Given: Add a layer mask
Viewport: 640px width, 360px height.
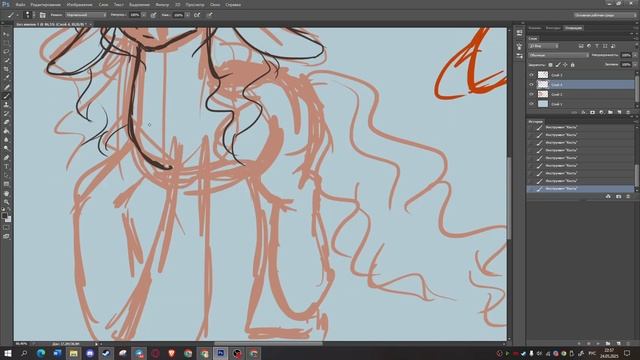Looking at the screenshot, I should coord(592,112).
